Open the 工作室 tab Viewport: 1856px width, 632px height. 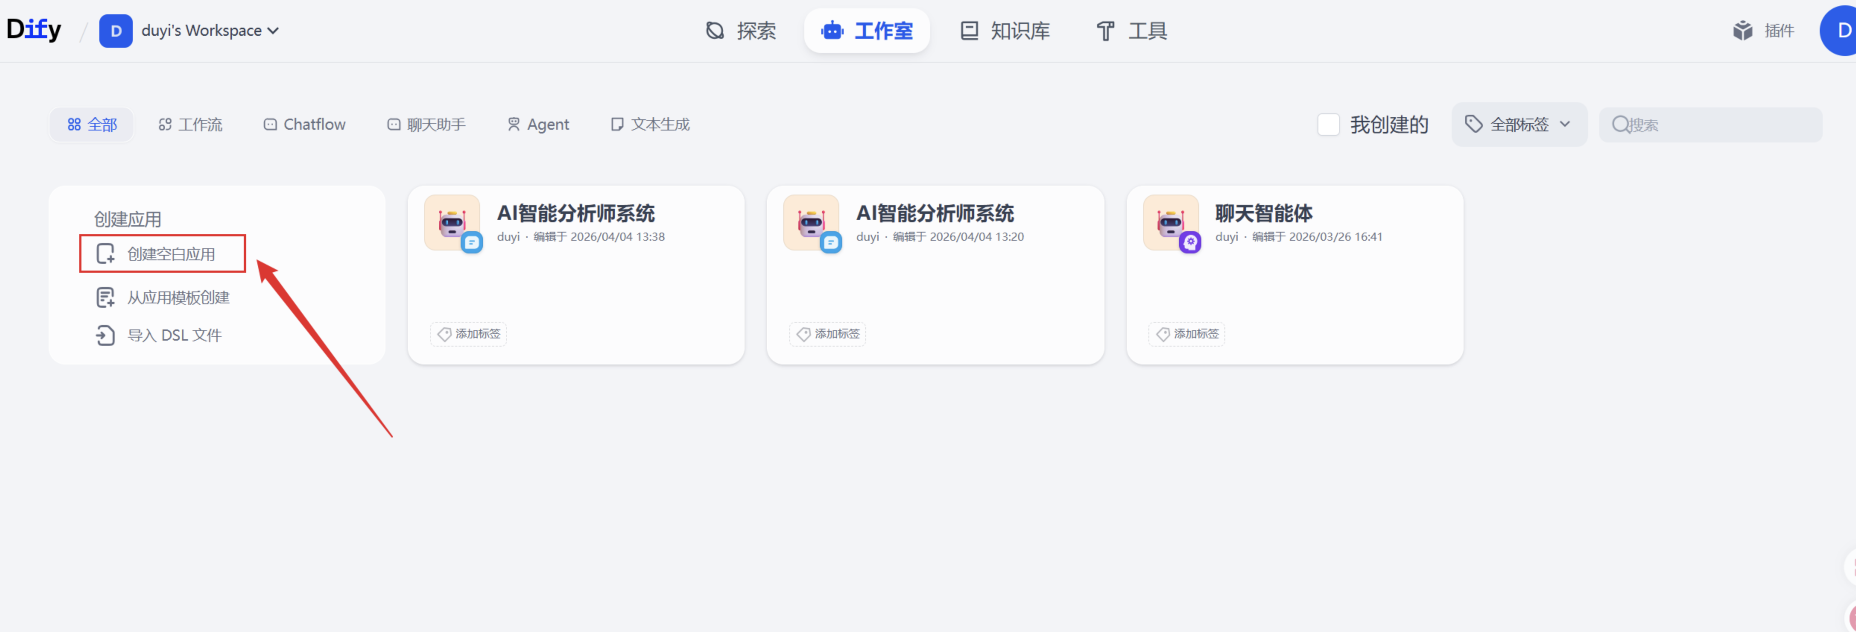(867, 31)
